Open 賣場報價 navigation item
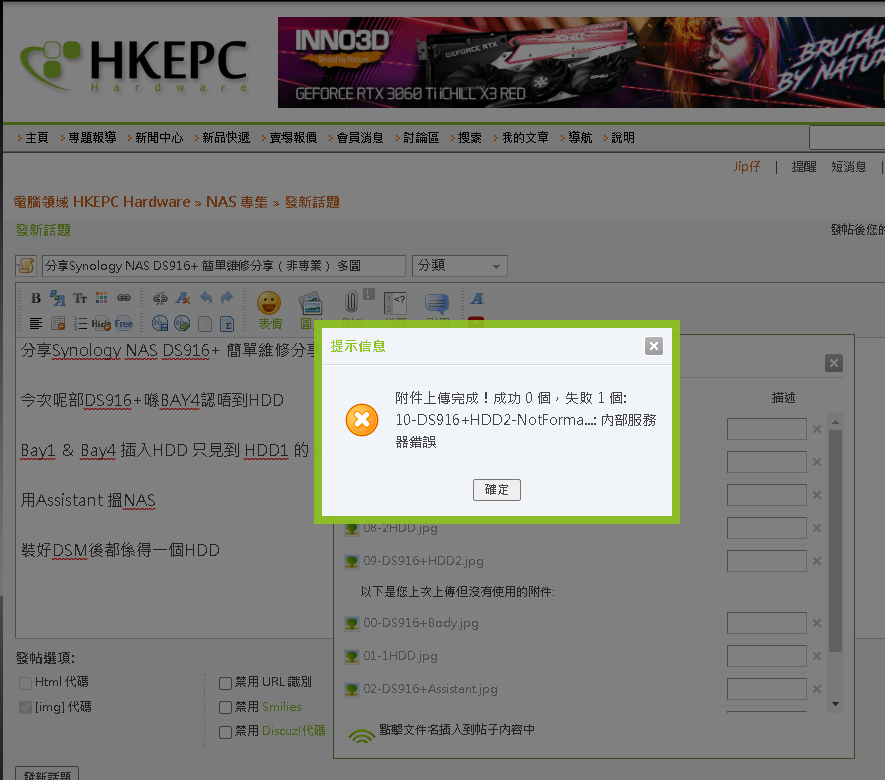The image size is (885, 780). (293, 138)
